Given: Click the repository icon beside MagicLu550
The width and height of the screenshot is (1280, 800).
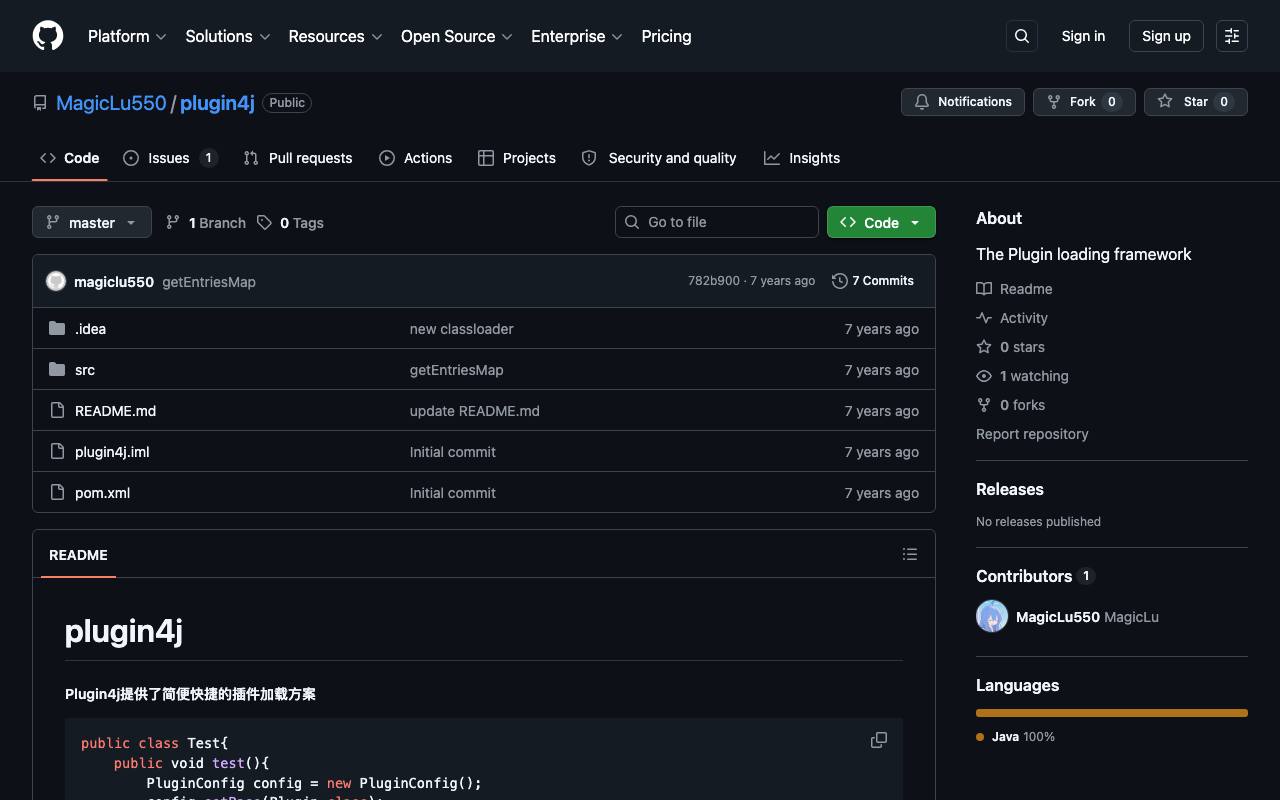Looking at the screenshot, I should [x=40, y=103].
